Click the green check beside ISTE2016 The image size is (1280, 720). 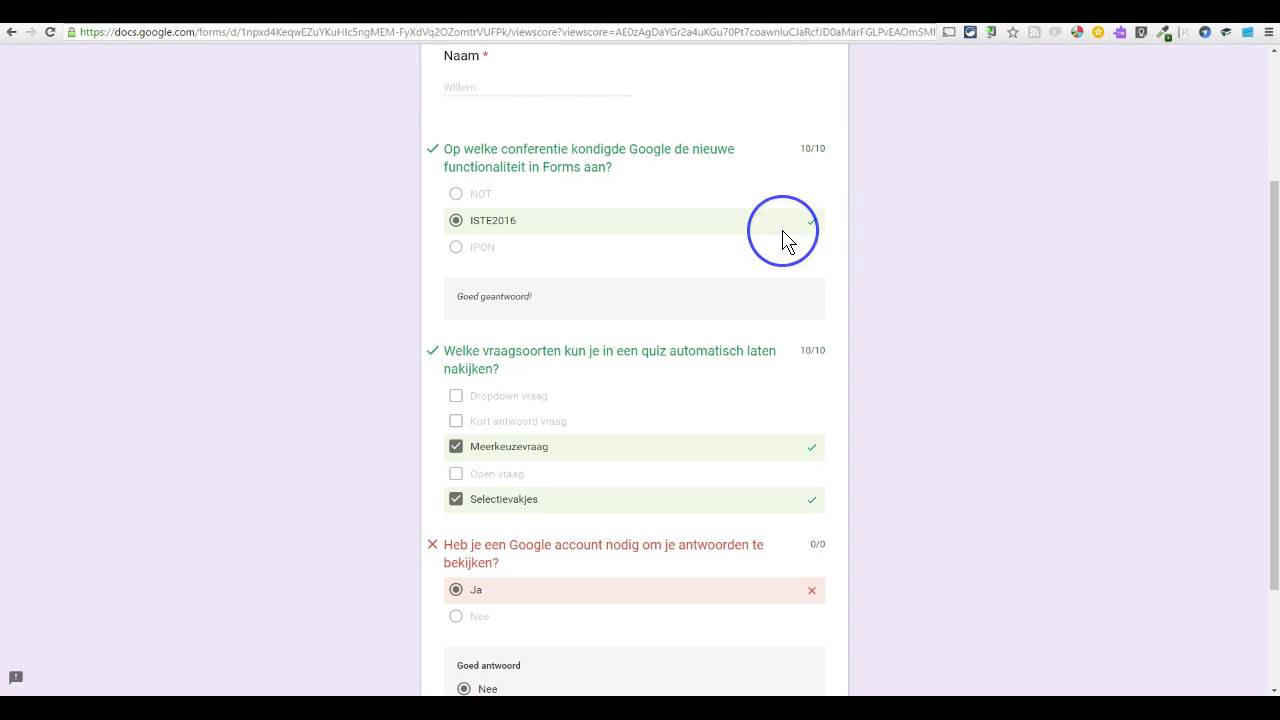811,221
